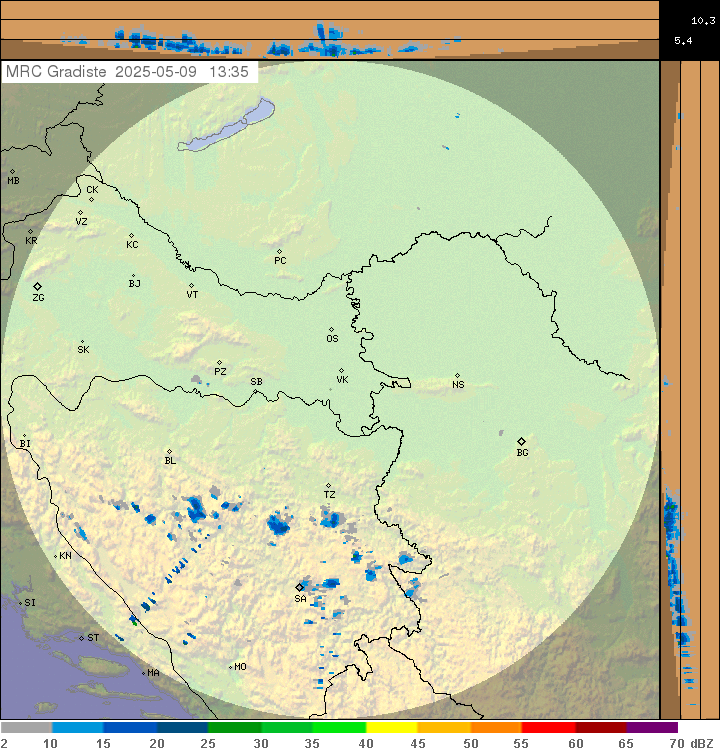Select the SK map label
Viewport: 720px width, 751px height.
pyautogui.click(x=83, y=350)
